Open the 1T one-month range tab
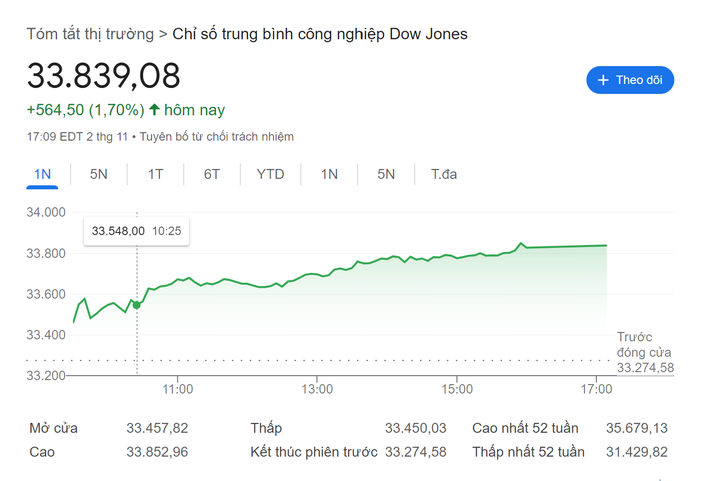The image size is (720, 481). (x=155, y=174)
